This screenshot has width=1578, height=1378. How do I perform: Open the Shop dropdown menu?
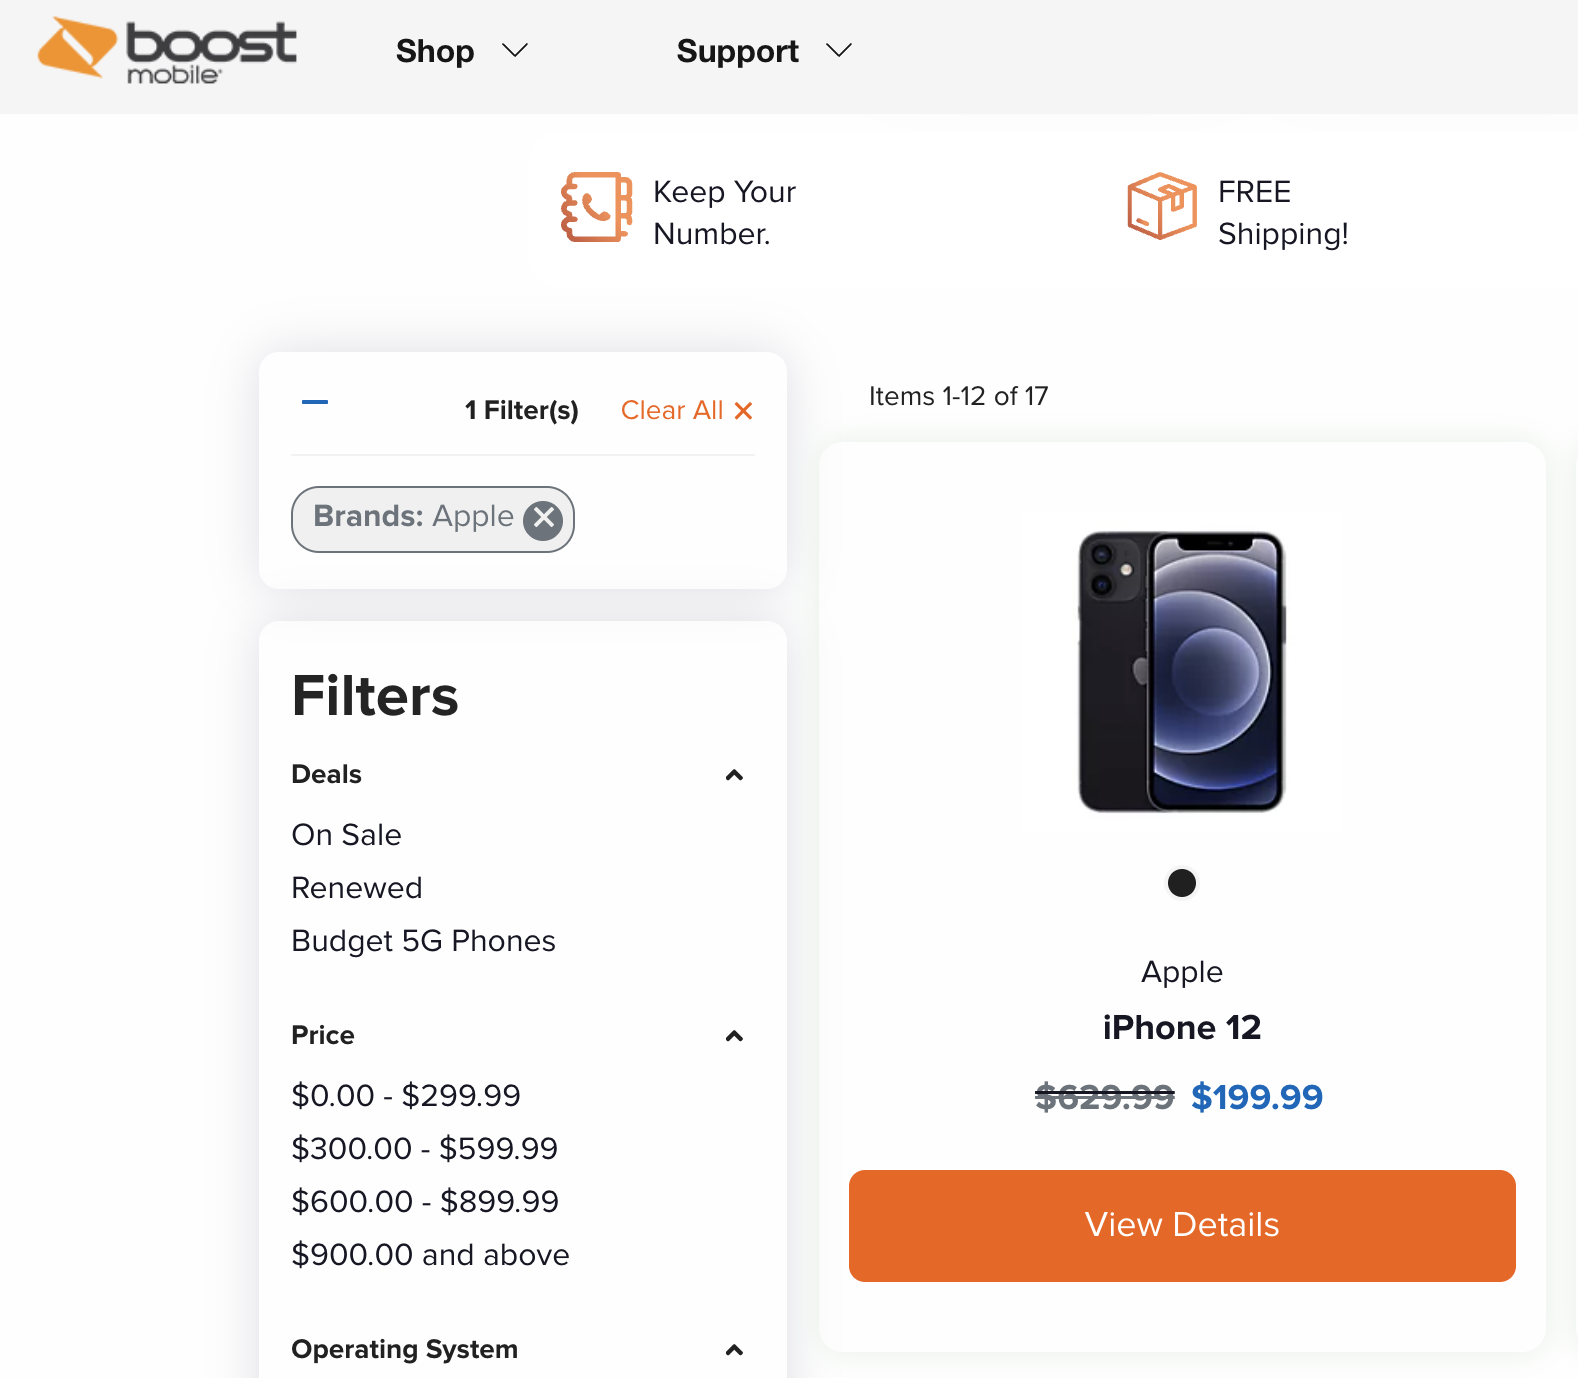(x=461, y=51)
